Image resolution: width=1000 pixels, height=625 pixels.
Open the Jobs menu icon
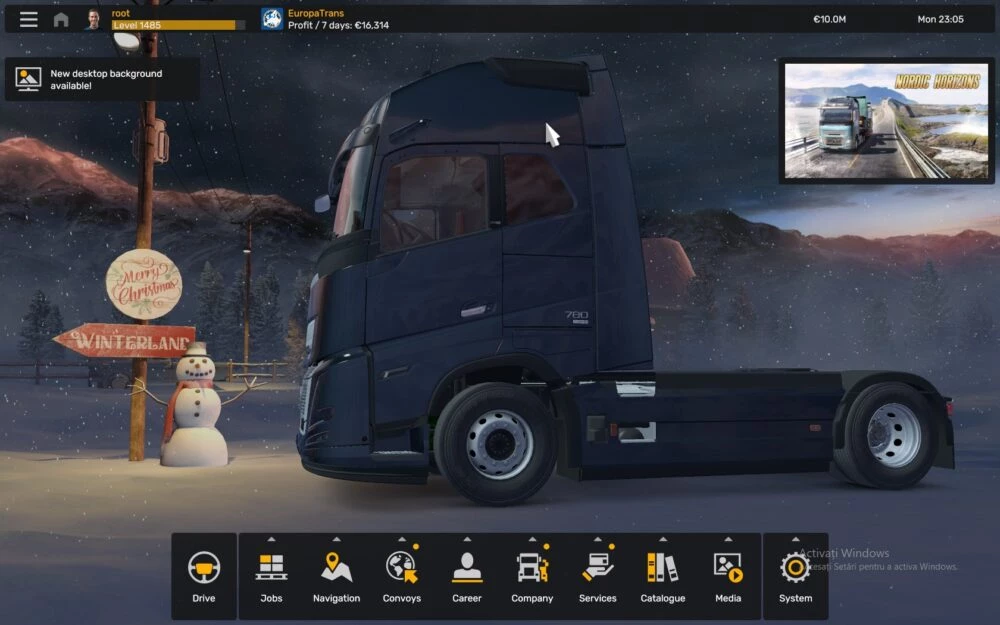(271, 568)
